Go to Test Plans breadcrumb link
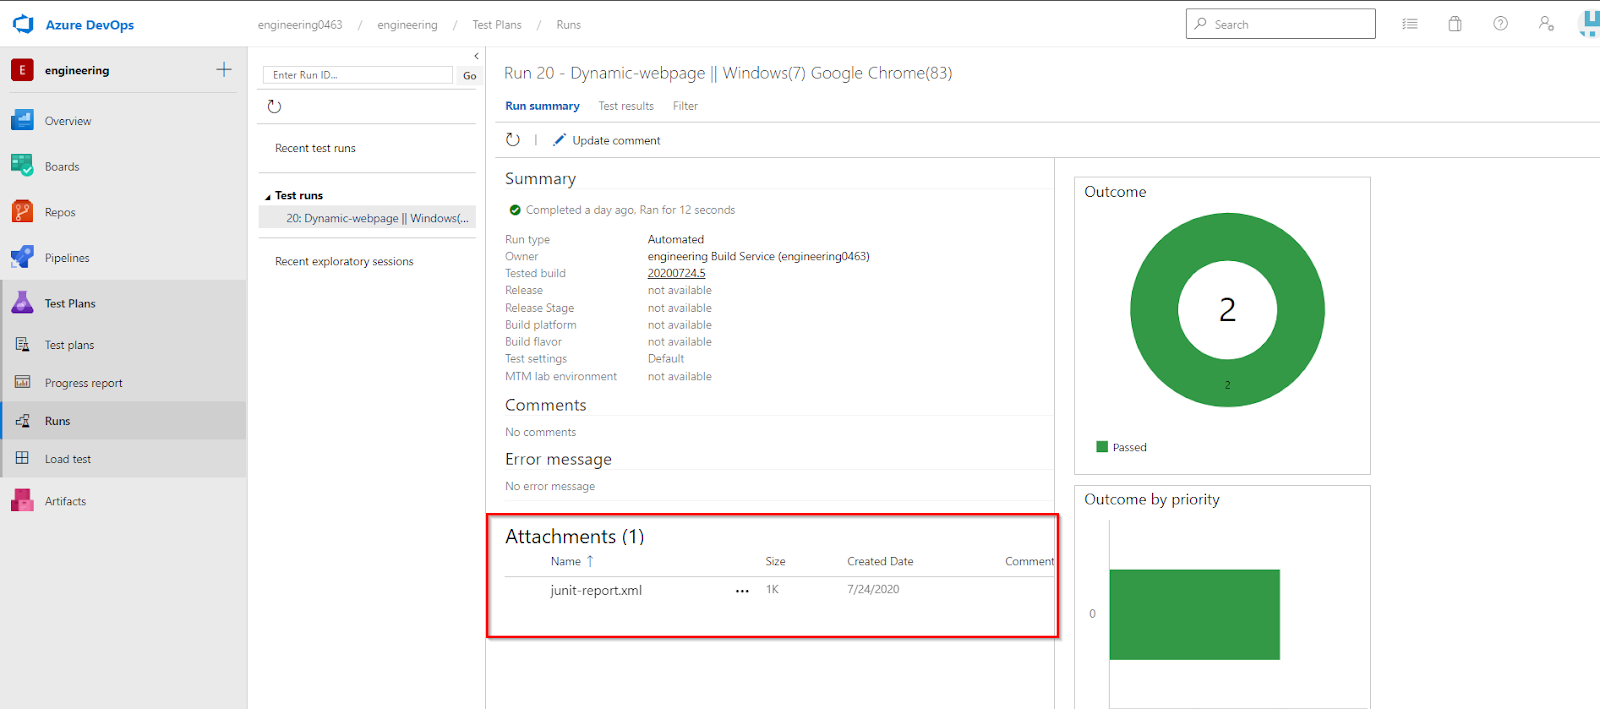1600x709 pixels. (x=497, y=25)
